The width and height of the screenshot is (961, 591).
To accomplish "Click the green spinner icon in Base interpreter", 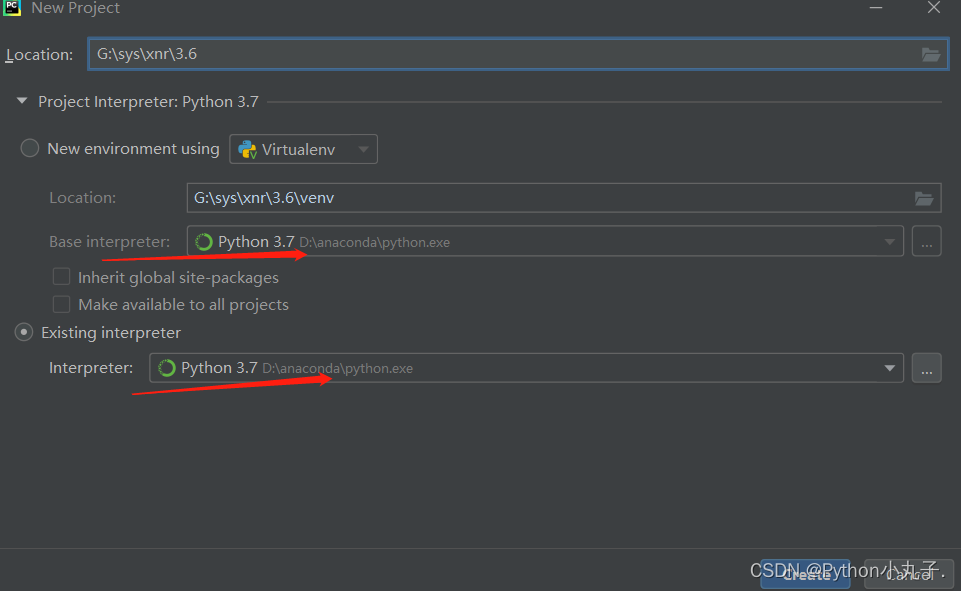I will point(203,242).
